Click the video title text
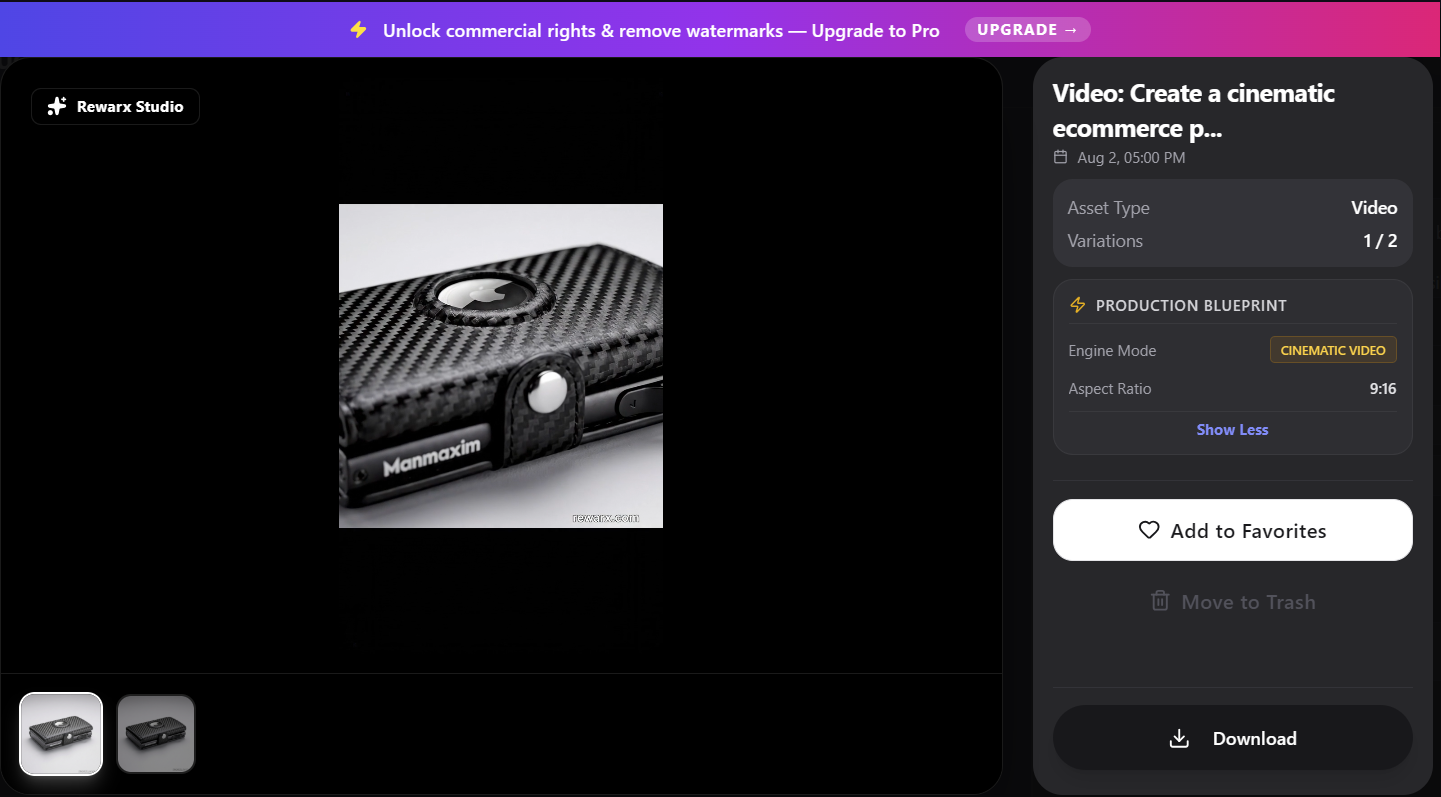Screen dimensions: 1441x797 click(1193, 111)
